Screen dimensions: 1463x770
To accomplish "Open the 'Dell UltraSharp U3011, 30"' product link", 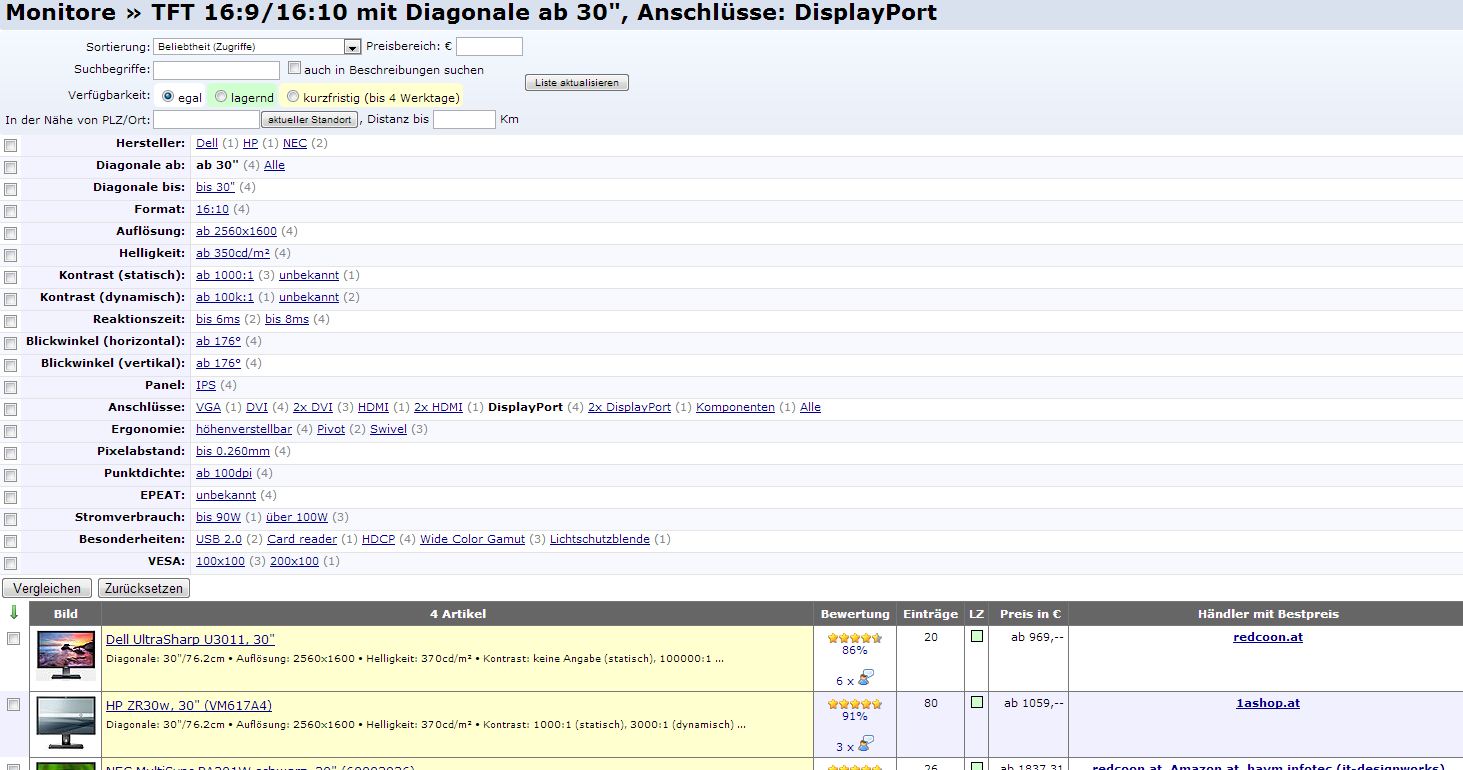I will pyautogui.click(x=190, y=639).
